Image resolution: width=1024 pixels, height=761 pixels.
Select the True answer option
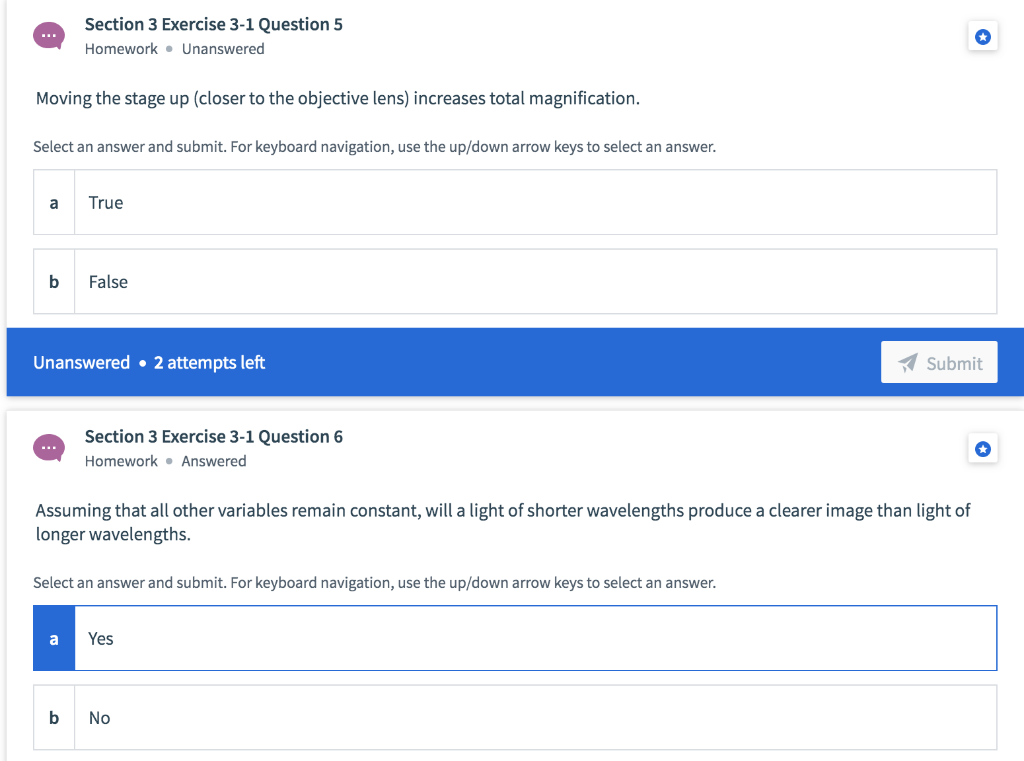[x=535, y=202]
